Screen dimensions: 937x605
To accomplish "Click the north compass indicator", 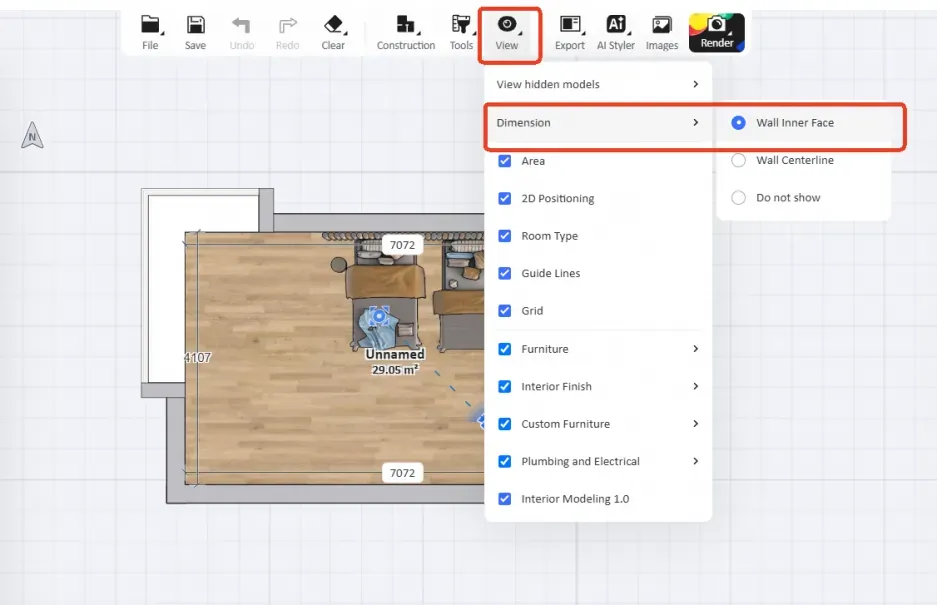I will [32, 137].
